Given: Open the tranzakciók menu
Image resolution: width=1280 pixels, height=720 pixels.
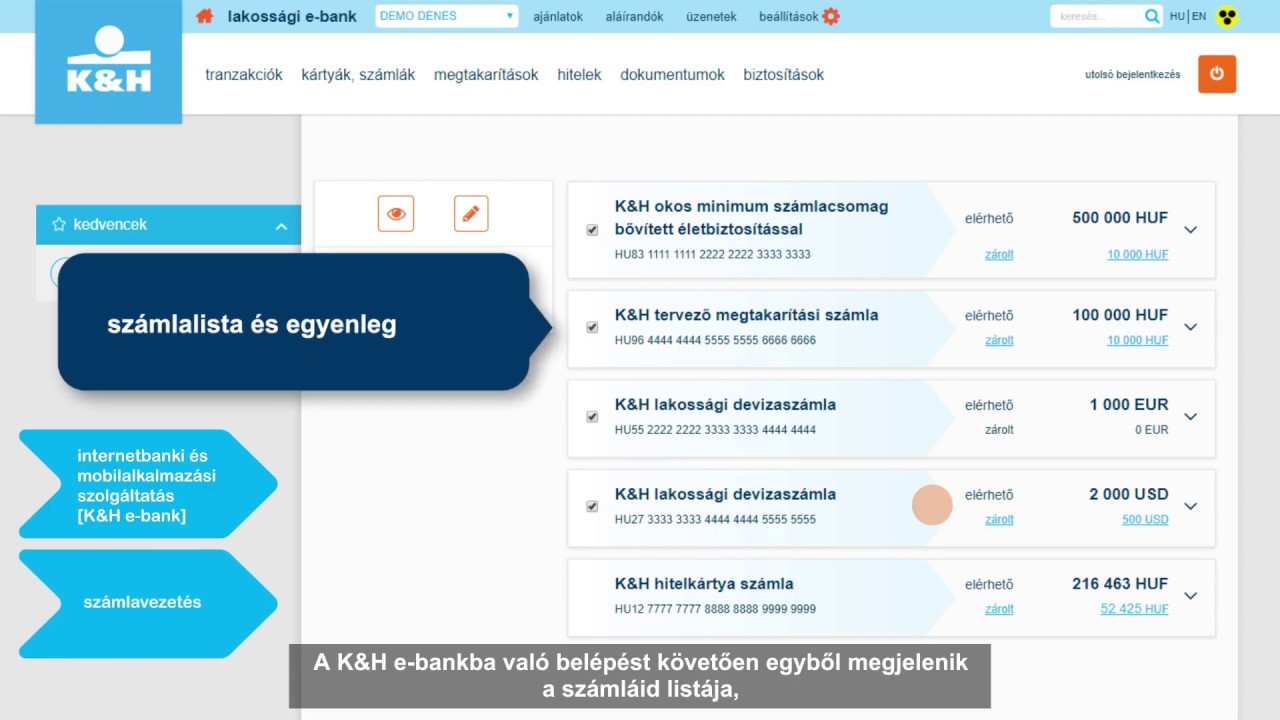Looking at the screenshot, I should coord(244,75).
